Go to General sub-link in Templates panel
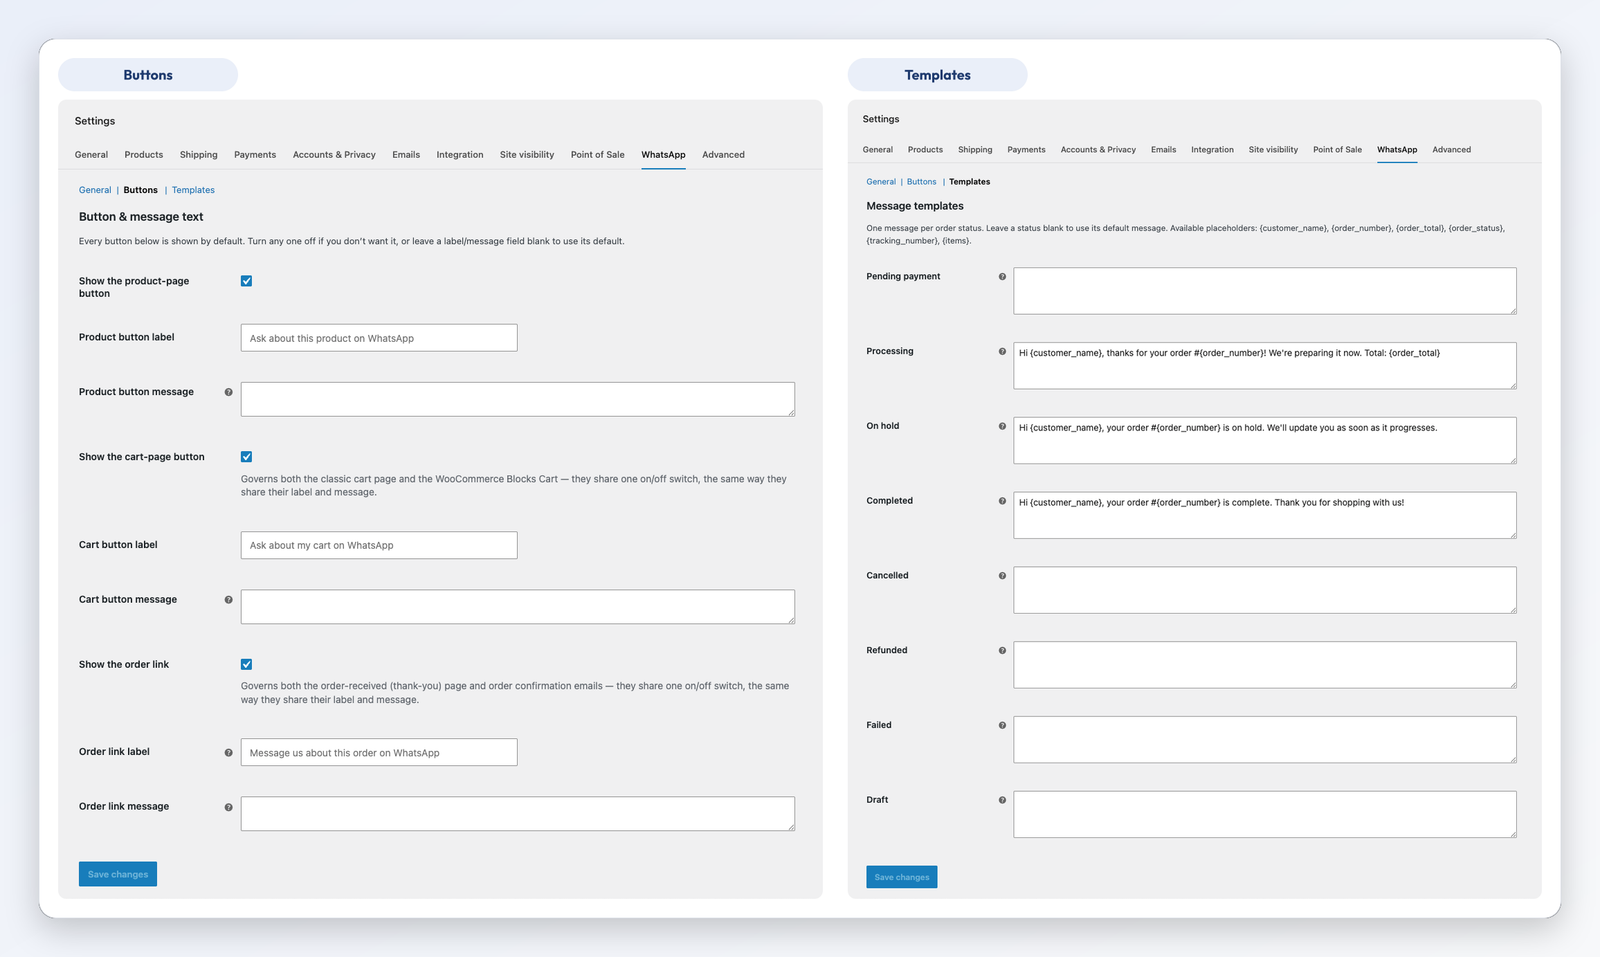This screenshot has width=1600, height=957. click(x=881, y=182)
